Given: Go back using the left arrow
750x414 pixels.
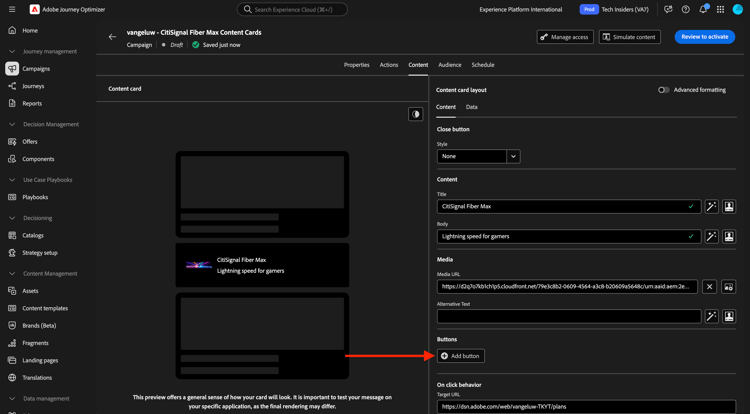Looking at the screenshot, I should click(x=112, y=37).
